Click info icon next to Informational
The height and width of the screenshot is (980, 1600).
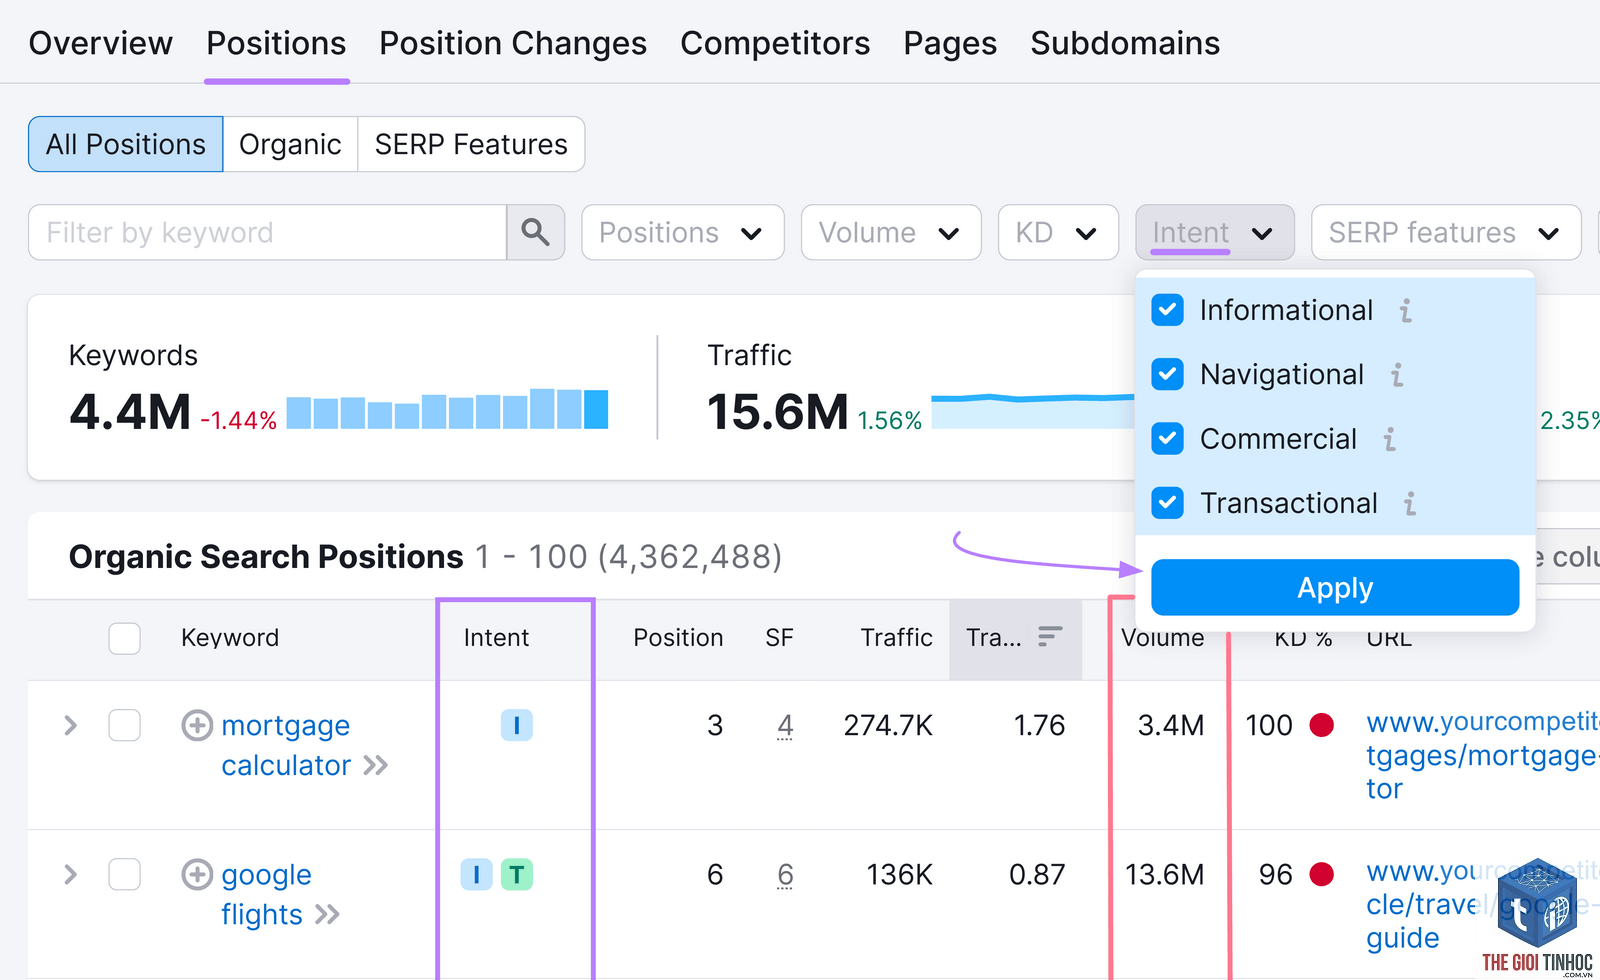click(1405, 311)
